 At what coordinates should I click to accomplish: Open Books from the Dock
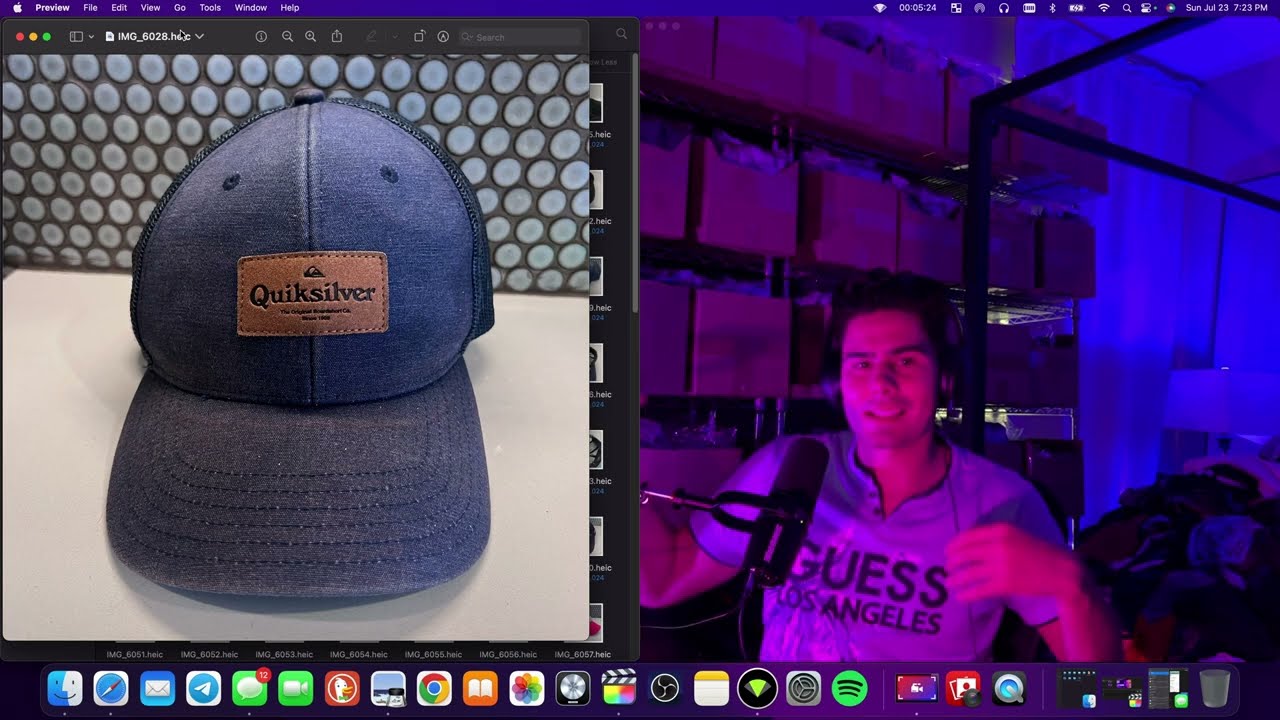pyautogui.click(x=480, y=688)
